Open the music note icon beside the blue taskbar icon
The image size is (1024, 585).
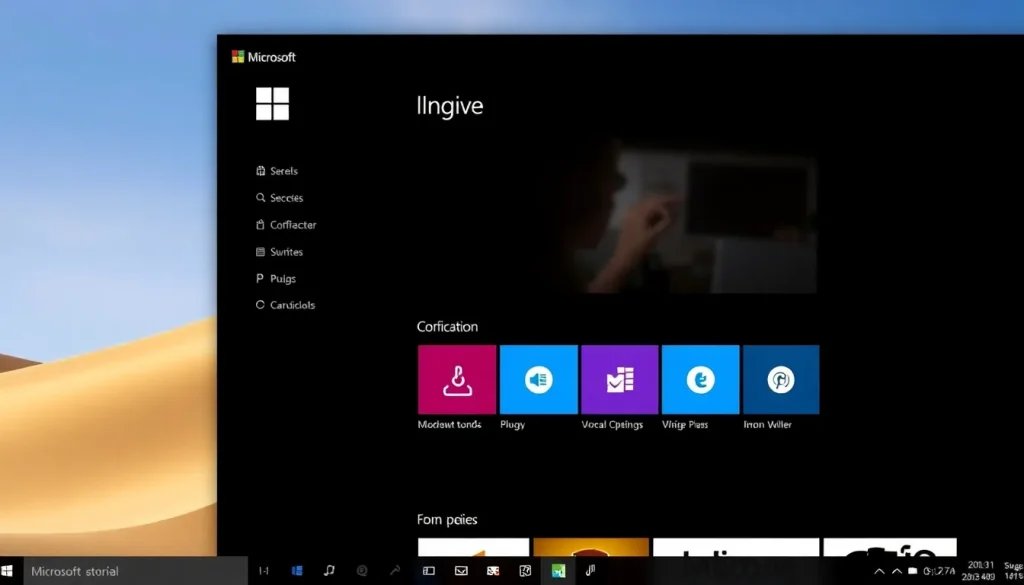tap(329, 571)
